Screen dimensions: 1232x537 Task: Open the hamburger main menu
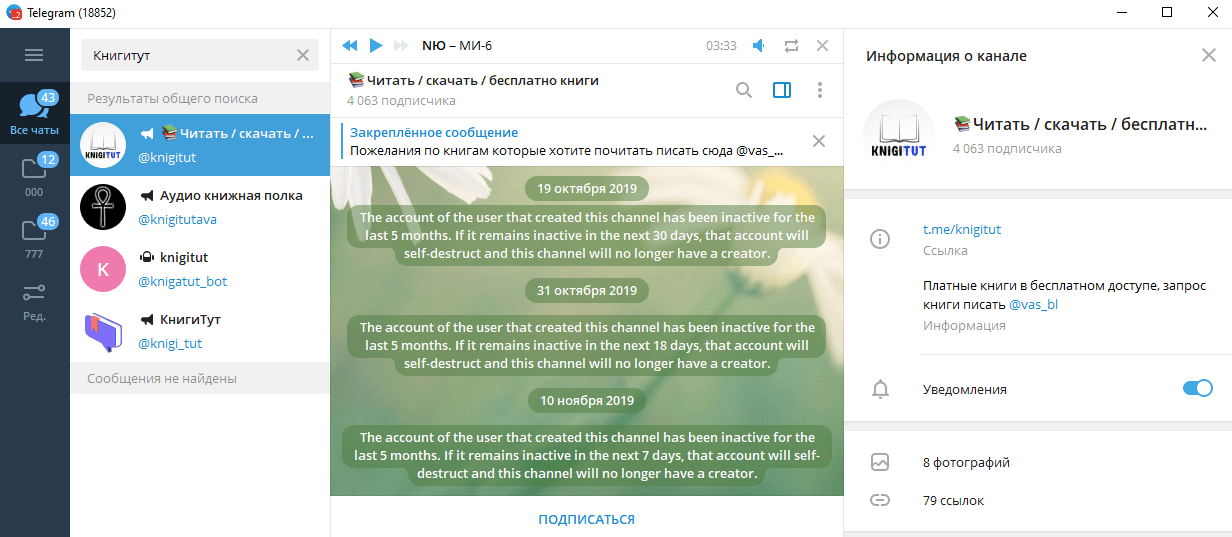(34, 55)
